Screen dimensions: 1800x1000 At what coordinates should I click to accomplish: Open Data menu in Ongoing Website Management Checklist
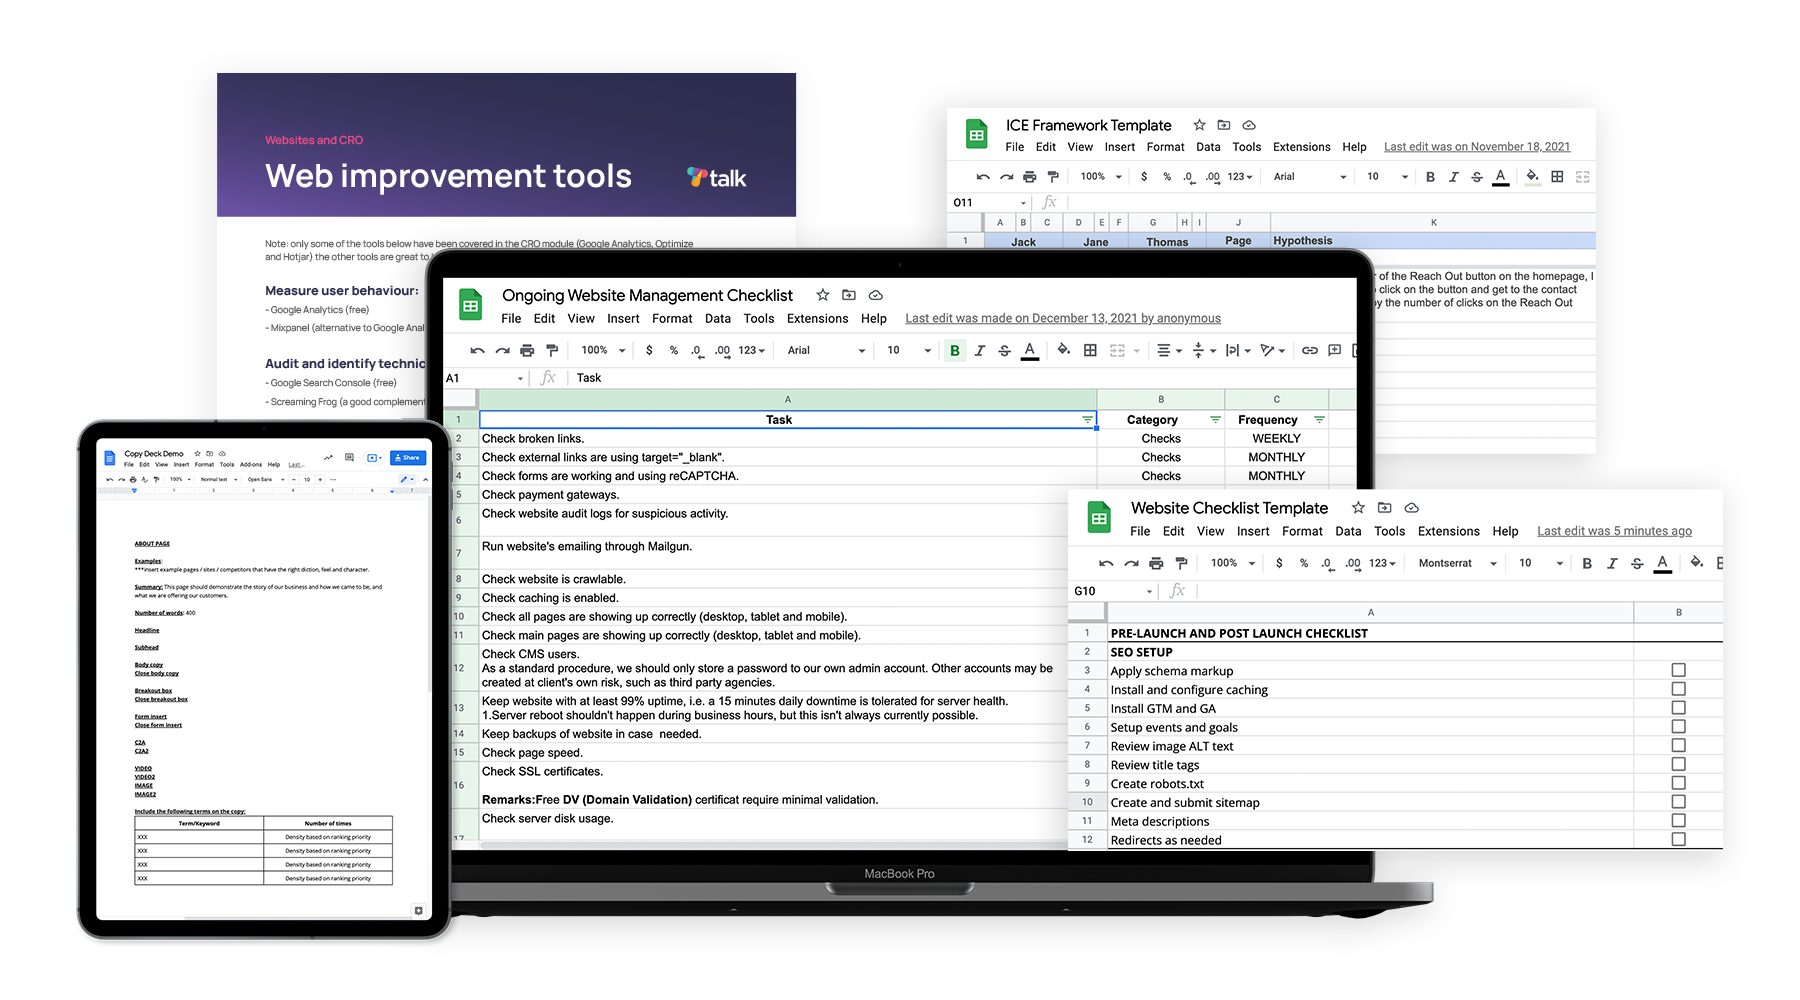pyautogui.click(x=718, y=319)
